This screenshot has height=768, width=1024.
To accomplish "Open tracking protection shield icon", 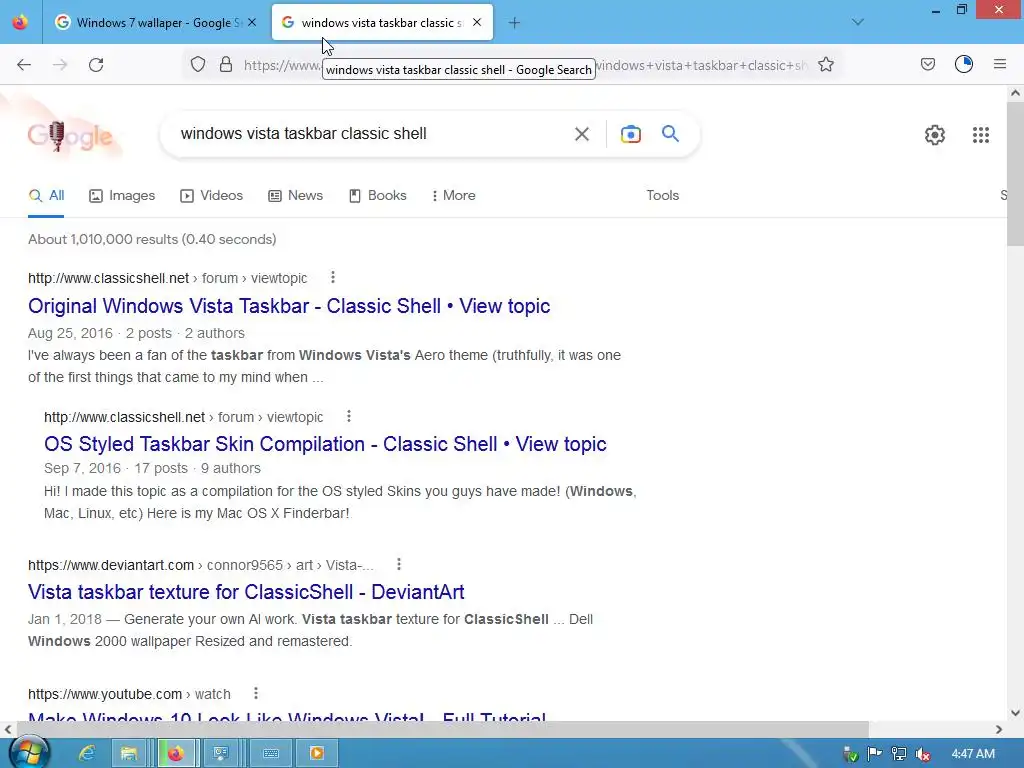I will pos(198,64).
